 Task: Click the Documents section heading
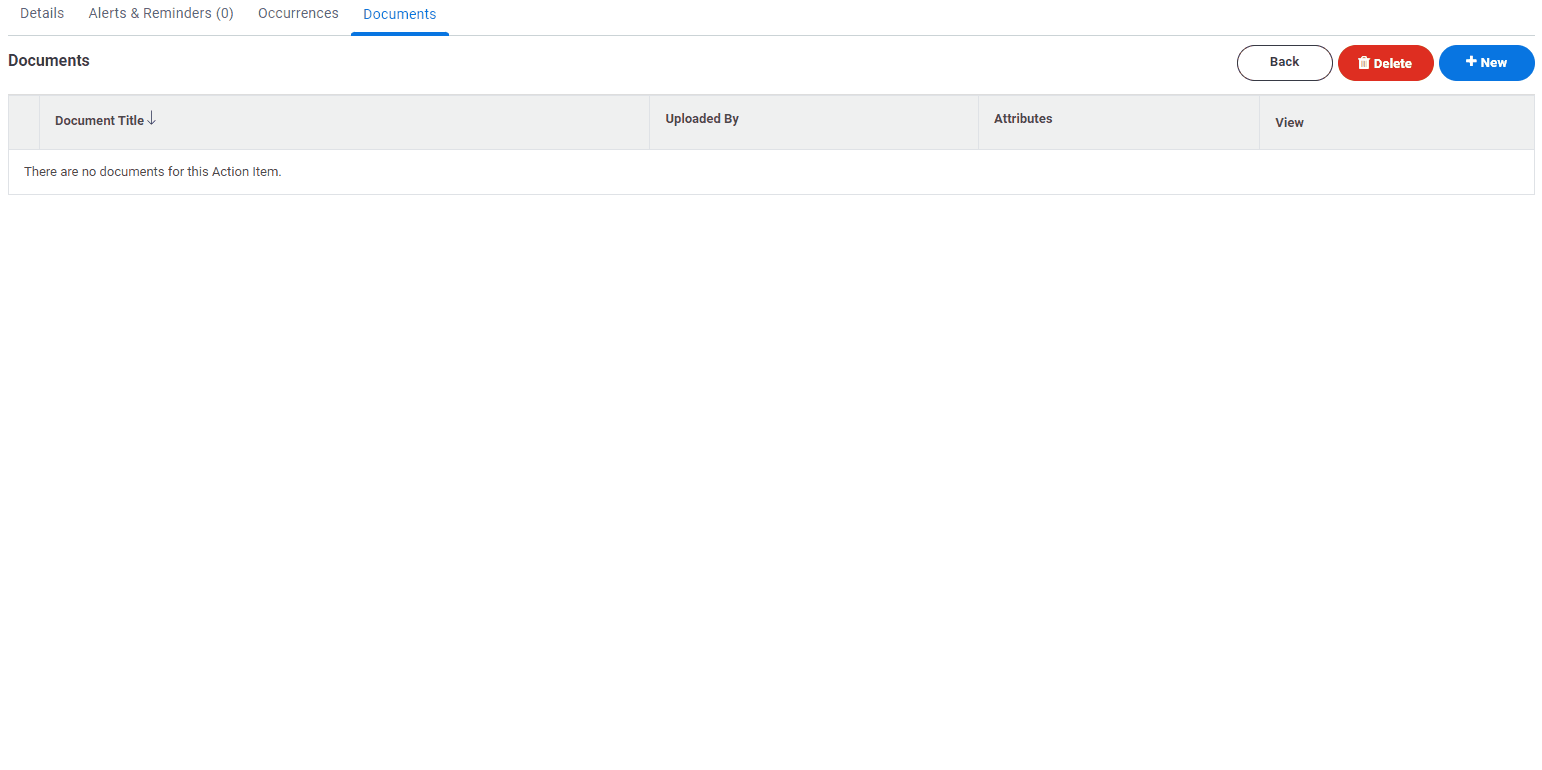tap(49, 61)
